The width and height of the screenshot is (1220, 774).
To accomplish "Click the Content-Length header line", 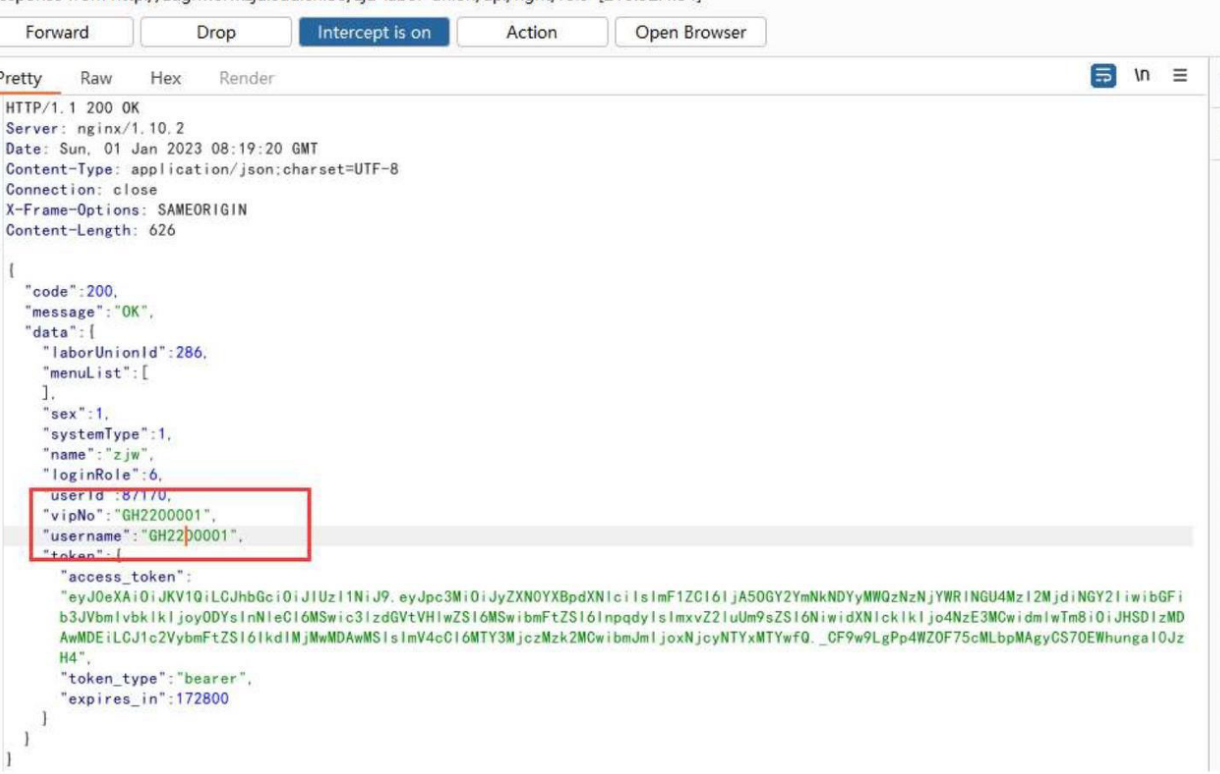I will click(x=90, y=230).
